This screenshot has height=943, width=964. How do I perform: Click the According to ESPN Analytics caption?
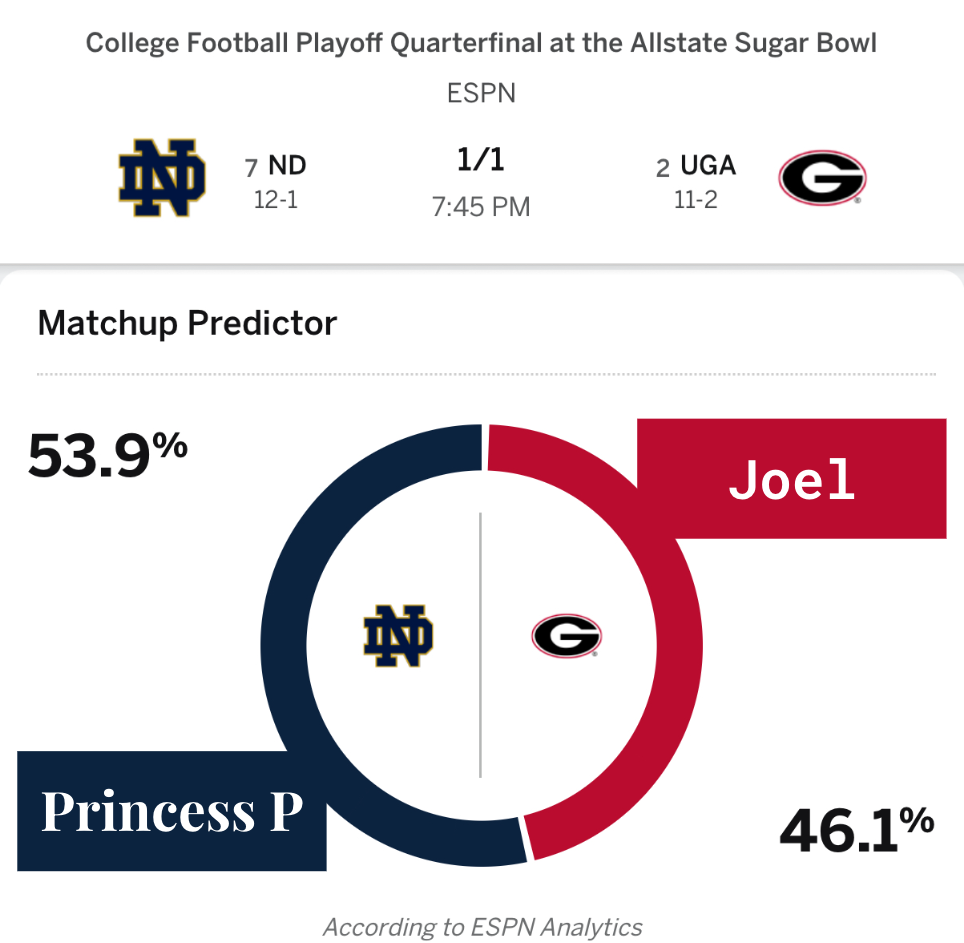coord(482,927)
